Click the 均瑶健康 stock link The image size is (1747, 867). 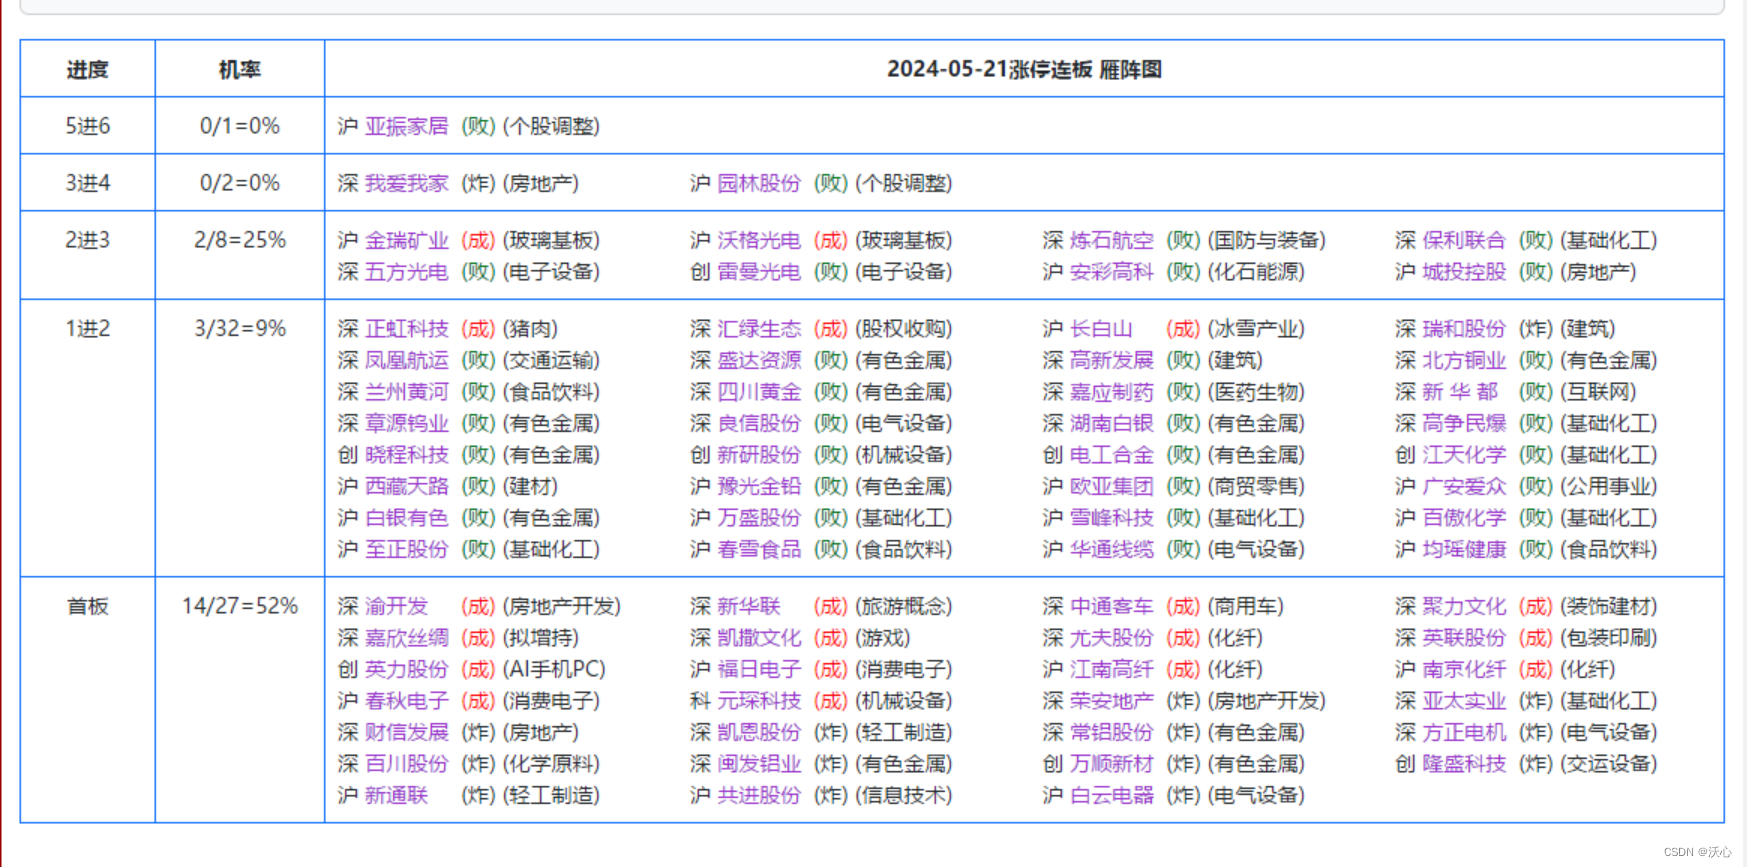(x=1464, y=550)
